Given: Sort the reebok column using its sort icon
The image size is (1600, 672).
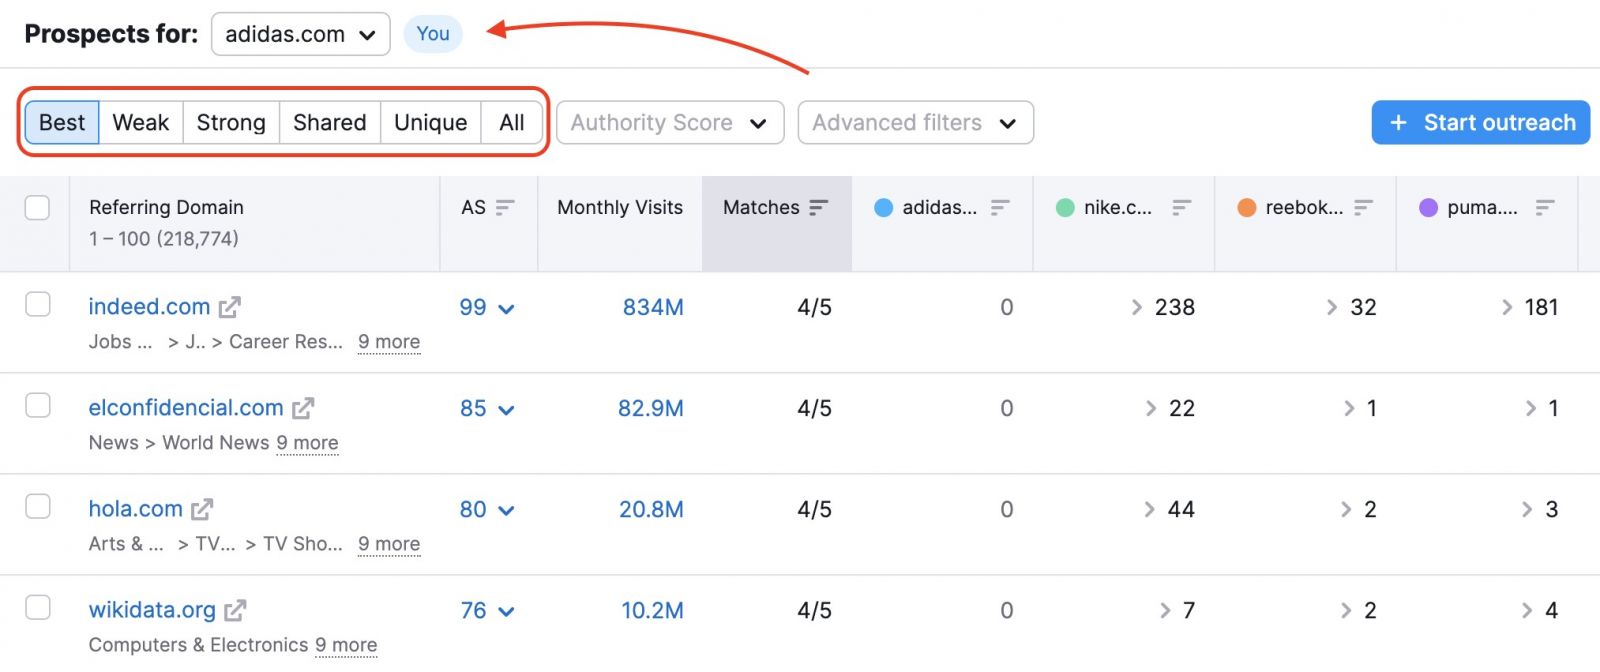Looking at the screenshot, I should (1363, 207).
